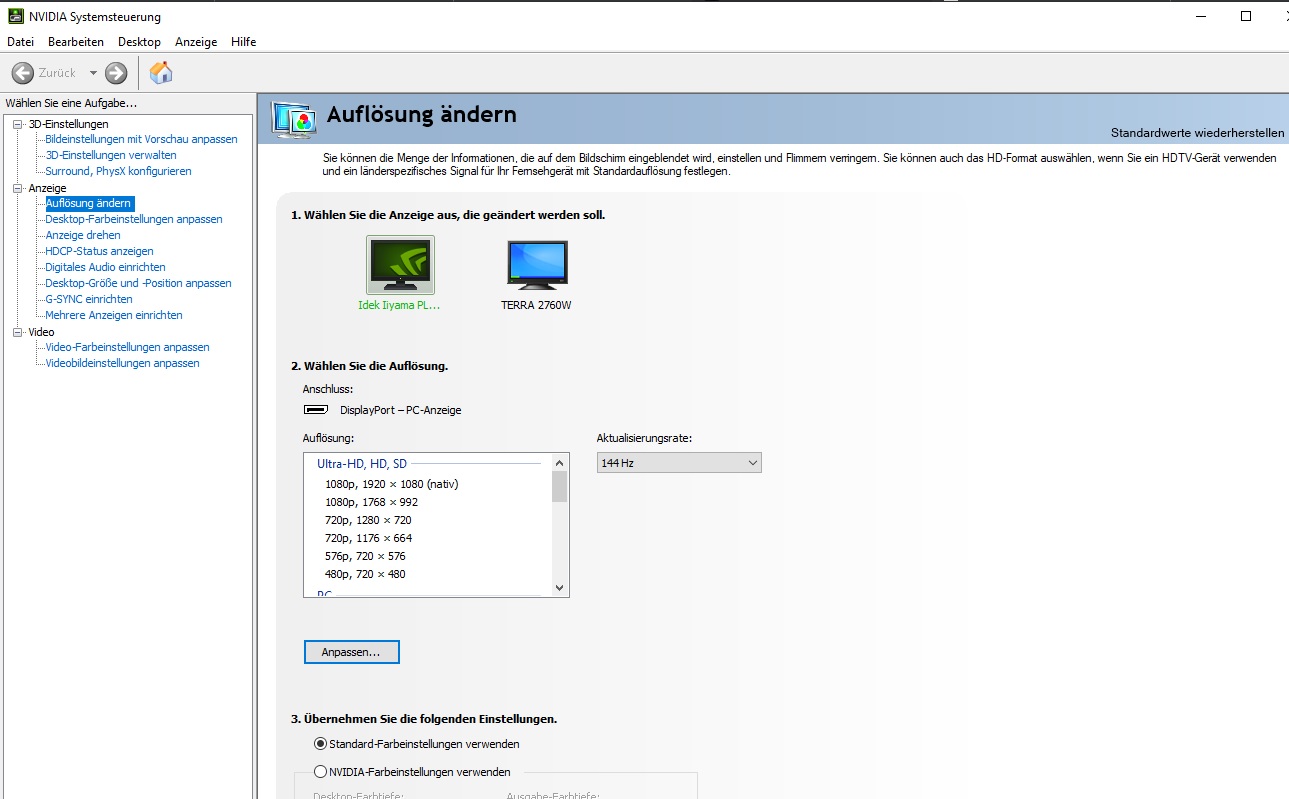
Task: Open 3D-Einstellungen verwalten
Action: click(x=111, y=155)
